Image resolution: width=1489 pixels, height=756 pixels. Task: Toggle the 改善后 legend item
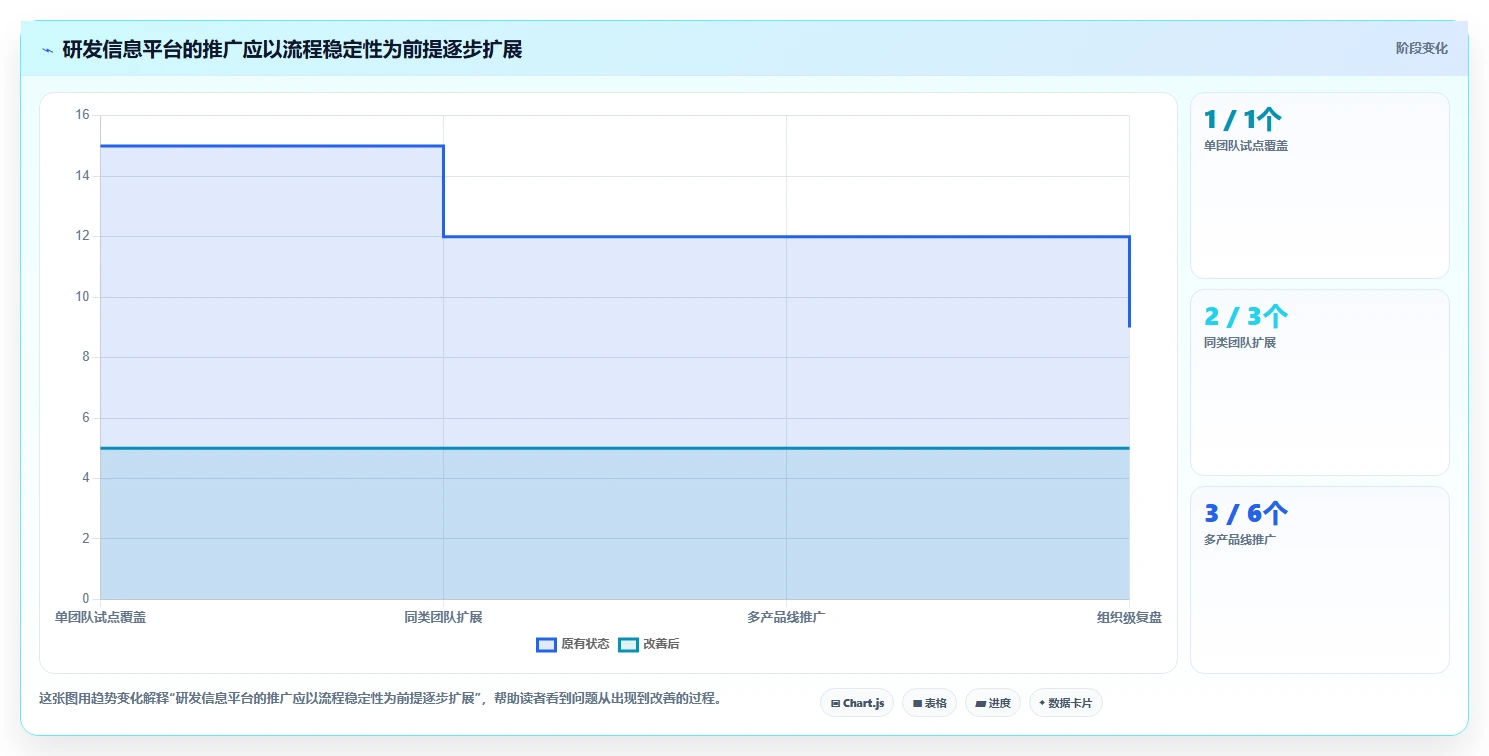pos(649,644)
